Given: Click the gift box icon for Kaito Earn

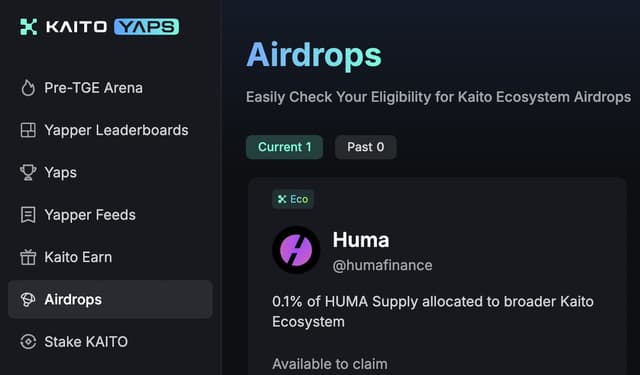Looking at the screenshot, I should 28,257.
